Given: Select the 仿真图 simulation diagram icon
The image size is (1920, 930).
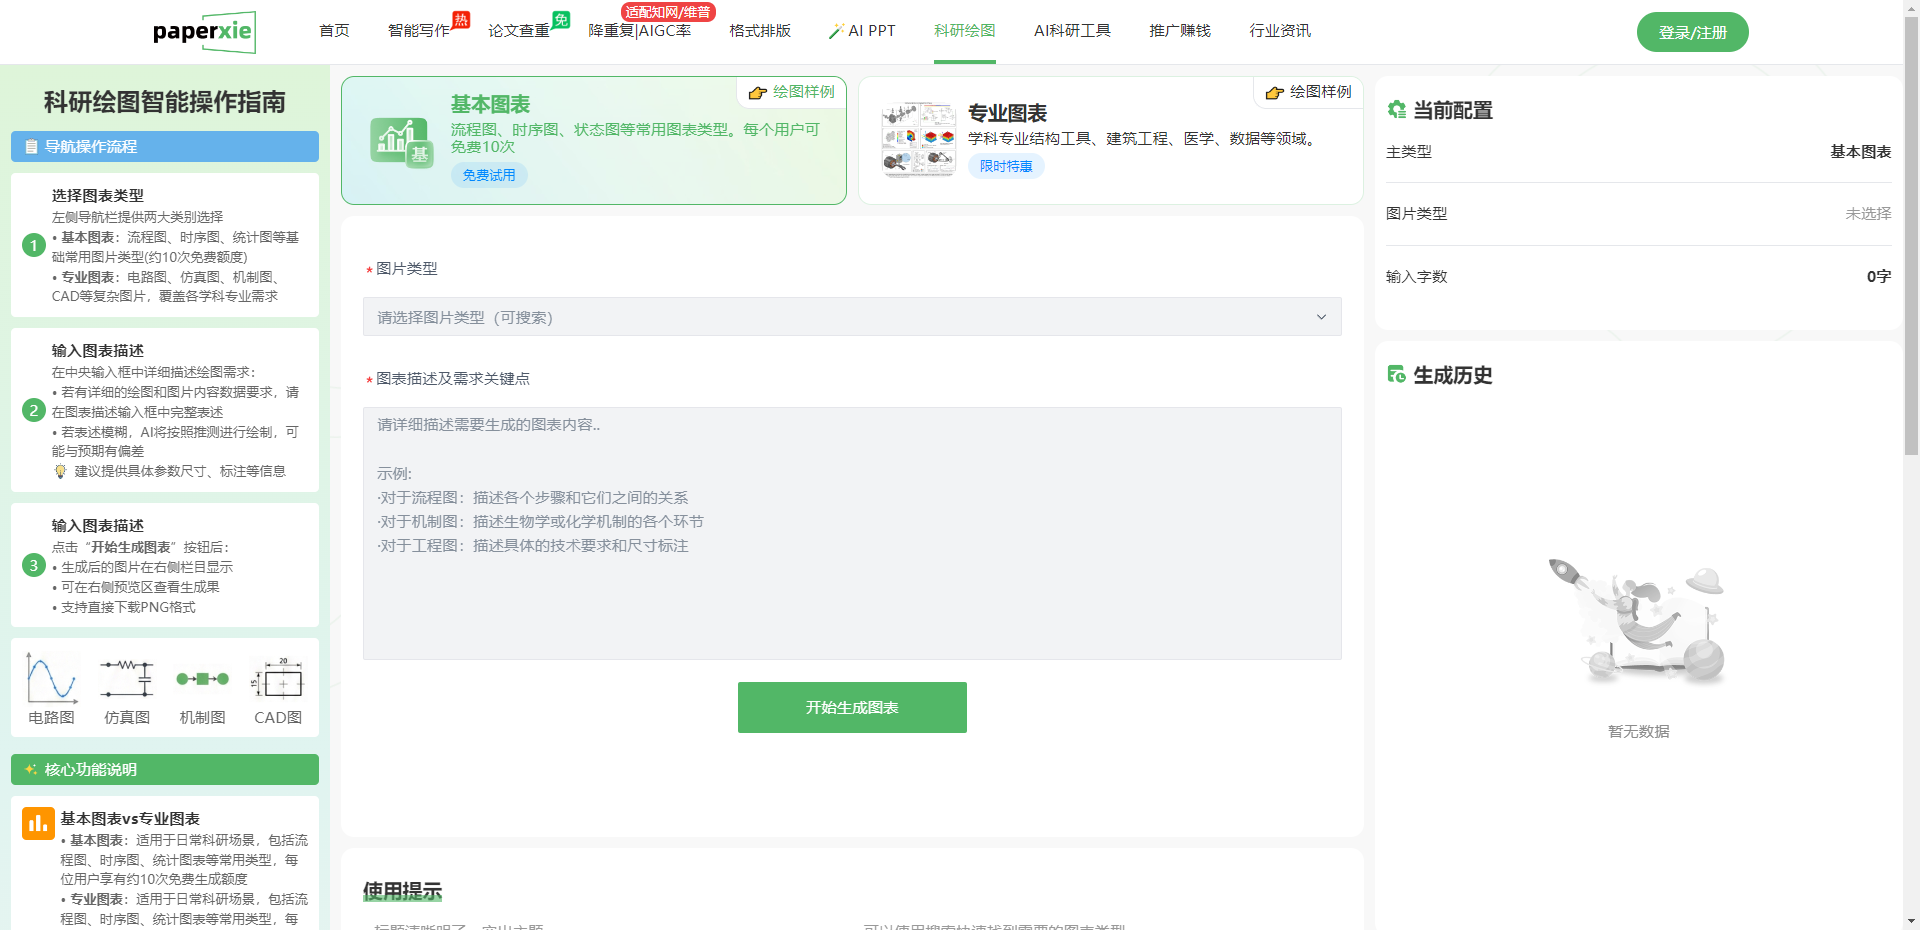Looking at the screenshot, I should [x=127, y=680].
